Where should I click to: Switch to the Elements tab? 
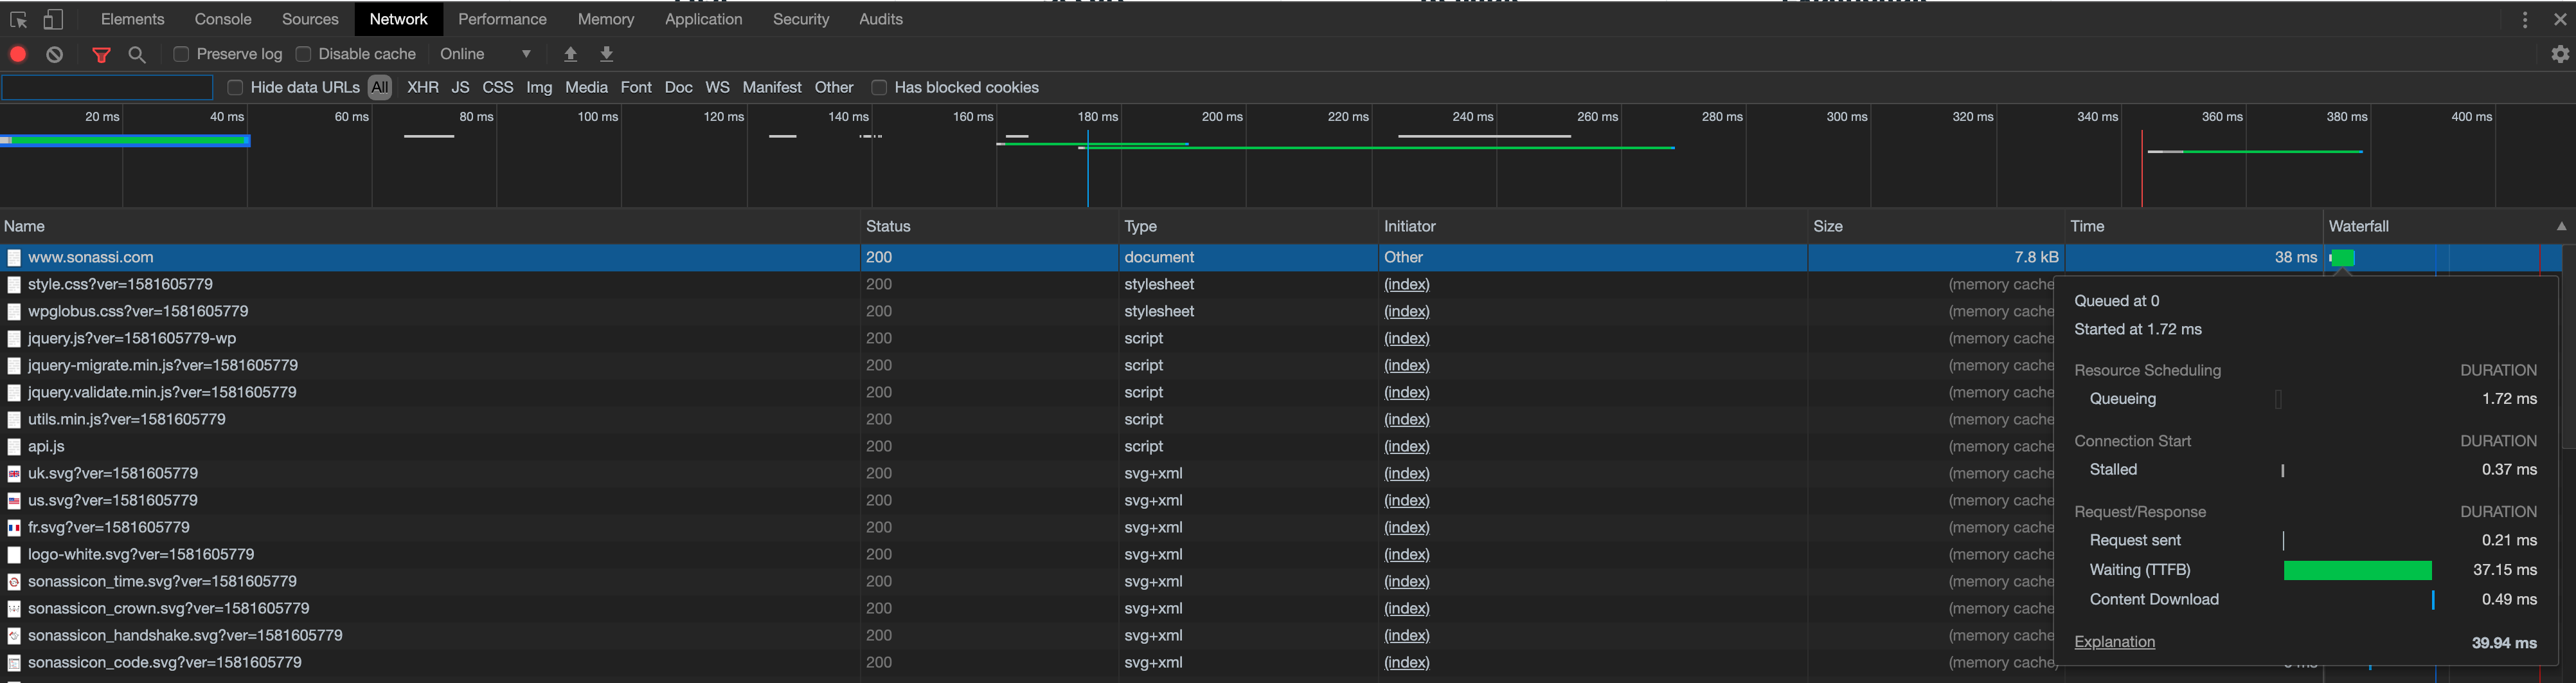pyautogui.click(x=132, y=19)
